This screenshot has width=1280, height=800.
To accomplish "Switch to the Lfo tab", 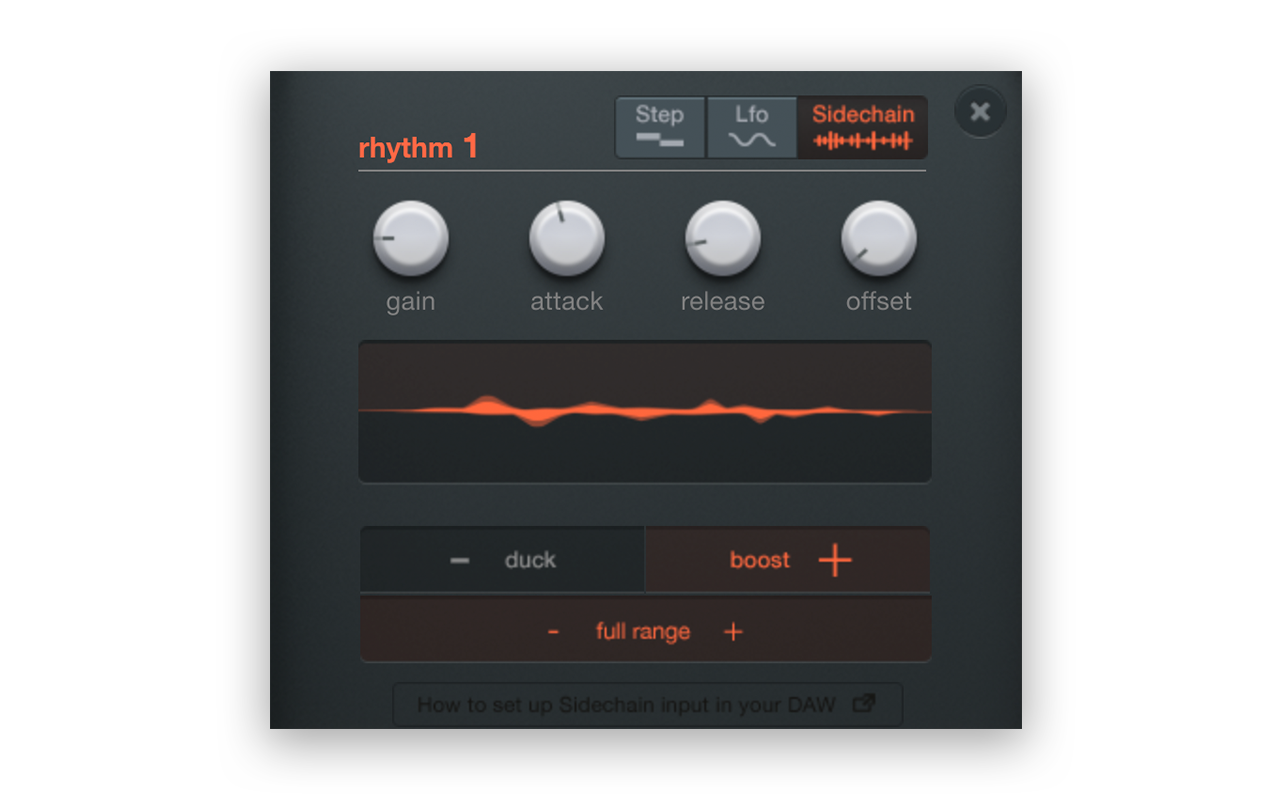I will click(752, 127).
